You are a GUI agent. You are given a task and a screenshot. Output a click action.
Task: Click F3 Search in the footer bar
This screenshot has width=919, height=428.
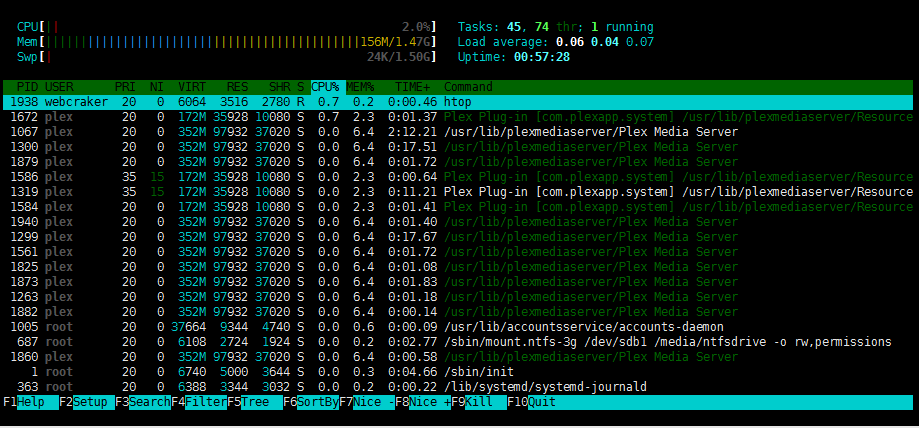pyautogui.click(x=141, y=402)
